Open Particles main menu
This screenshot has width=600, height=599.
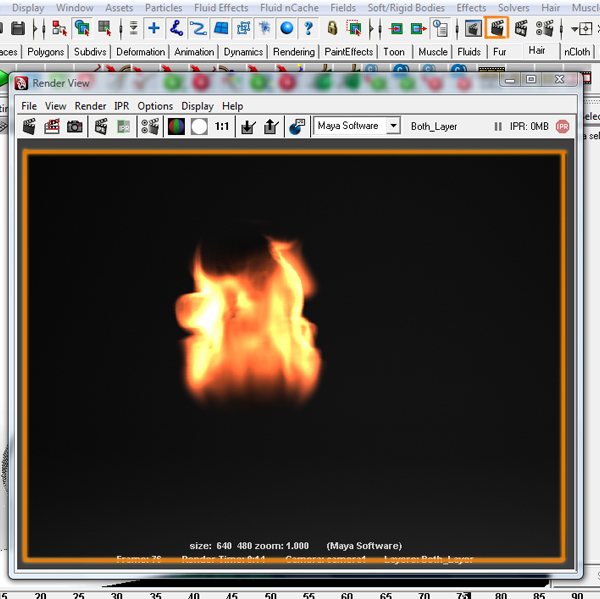(x=163, y=8)
